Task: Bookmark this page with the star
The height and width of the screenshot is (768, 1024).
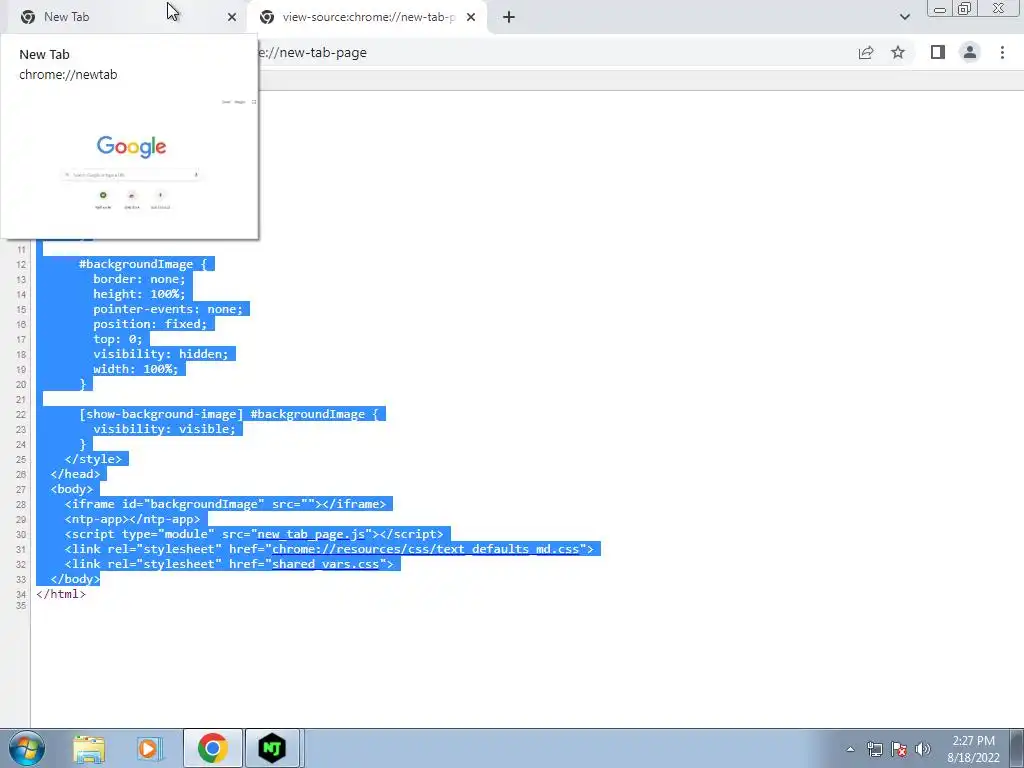Action: pos(898,52)
